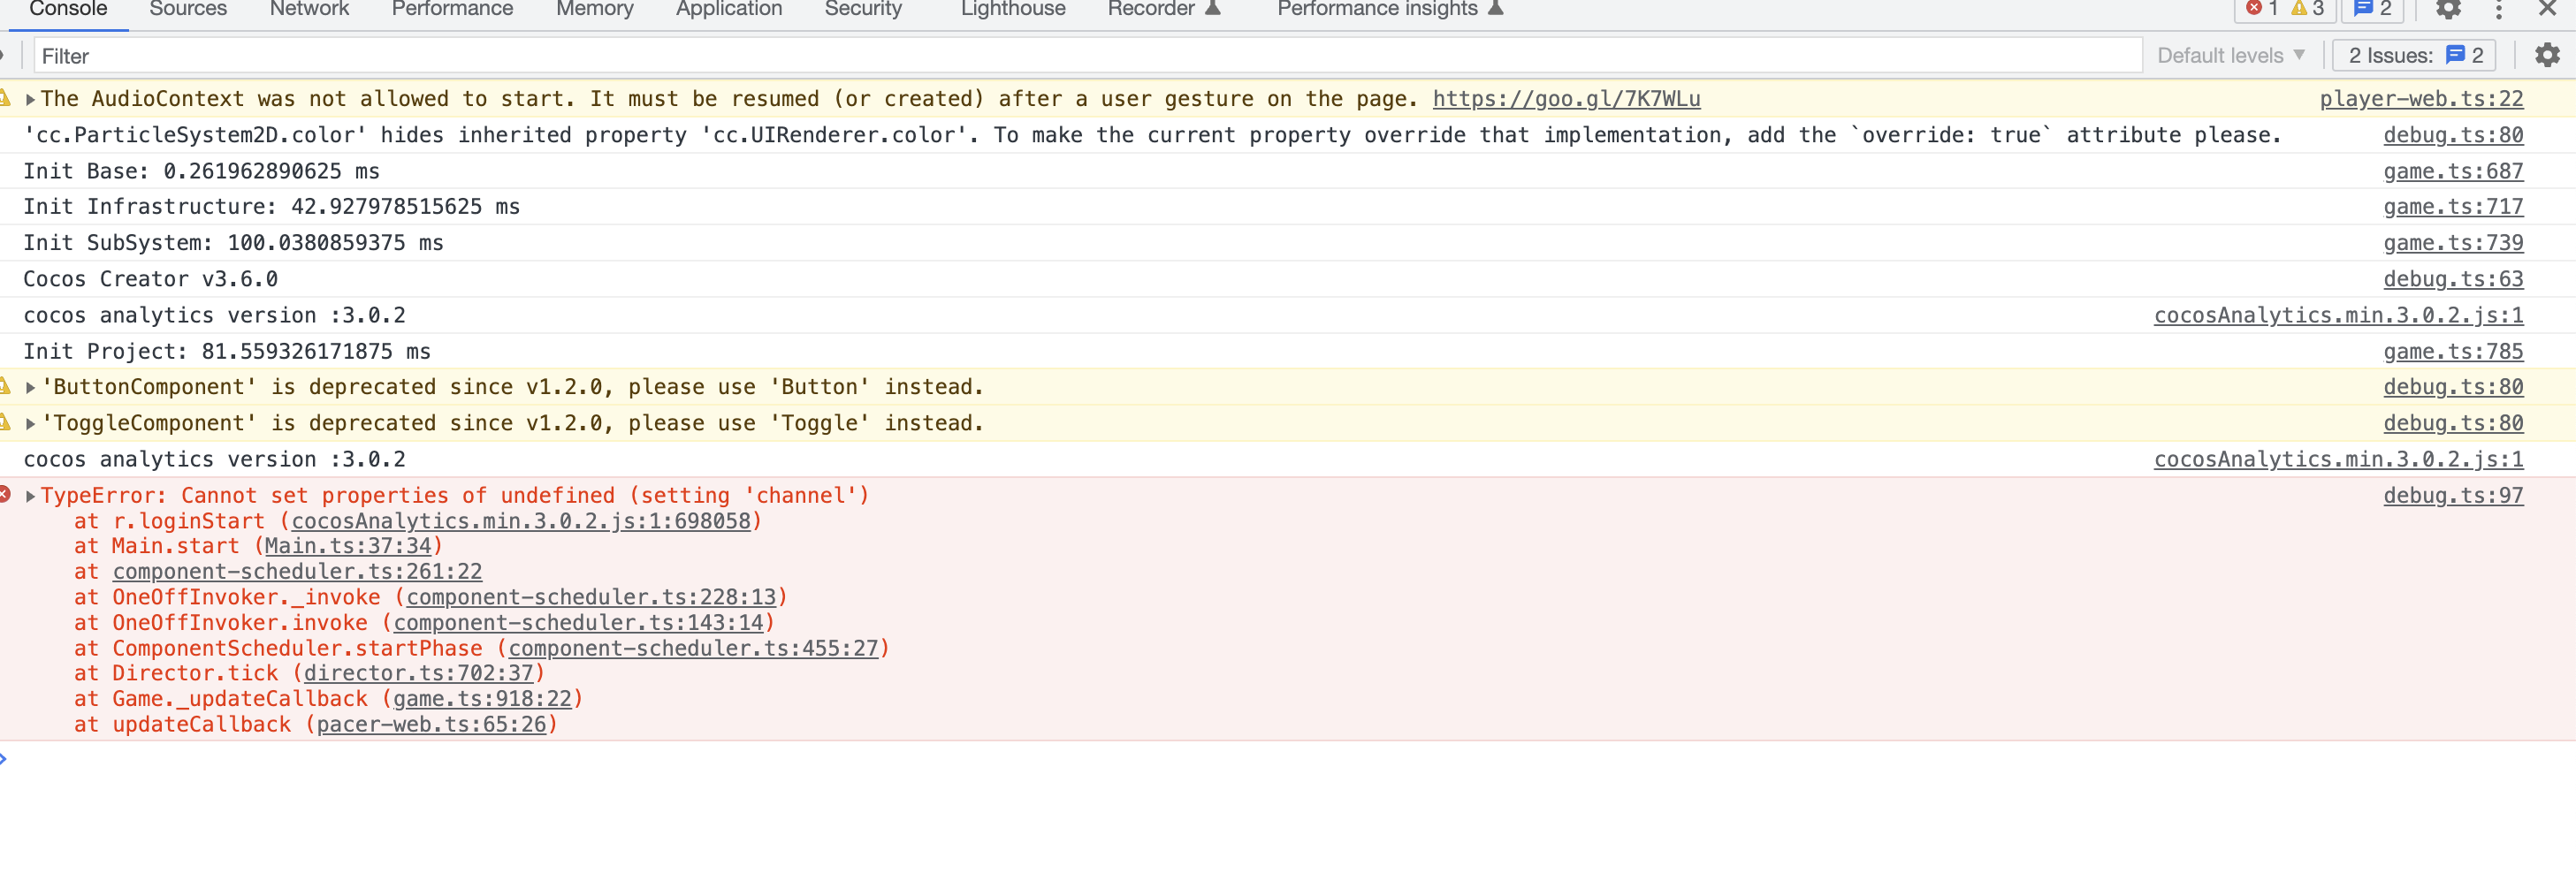Expand the 'ButtonComponent' deprecated warning
This screenshot has width=2576, height=873.
pyautogui.click(x=31, y=388)
